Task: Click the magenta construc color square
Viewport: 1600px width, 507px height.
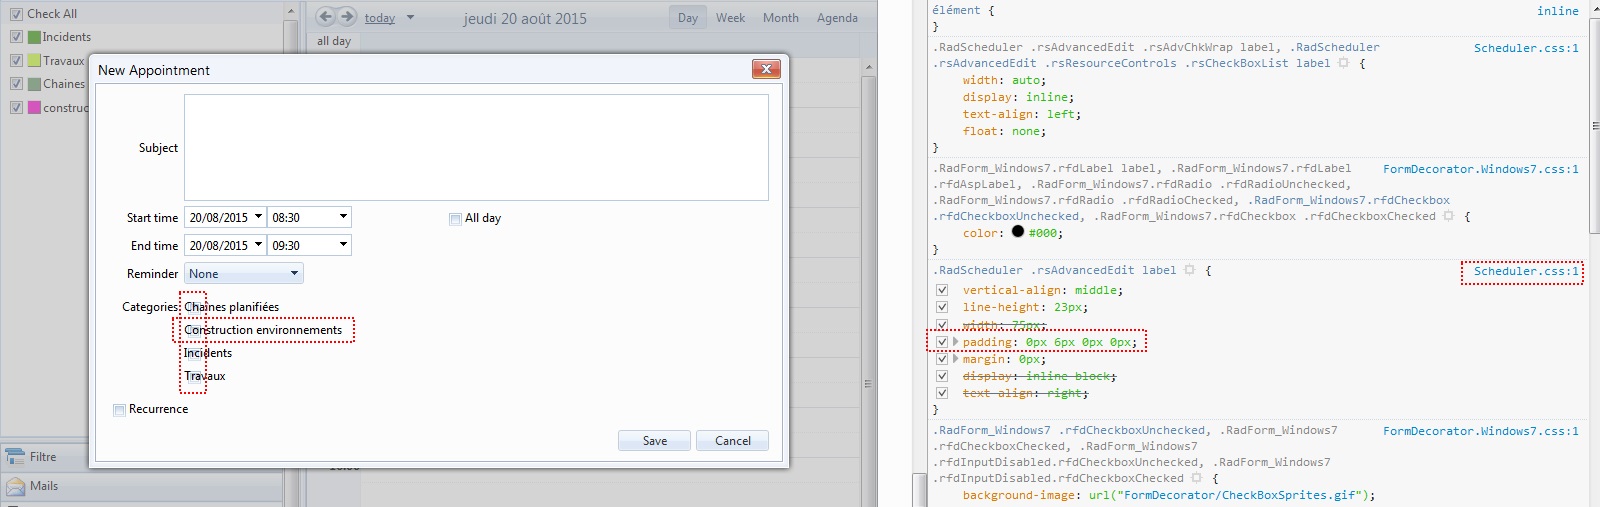Action: click(34, 107)
